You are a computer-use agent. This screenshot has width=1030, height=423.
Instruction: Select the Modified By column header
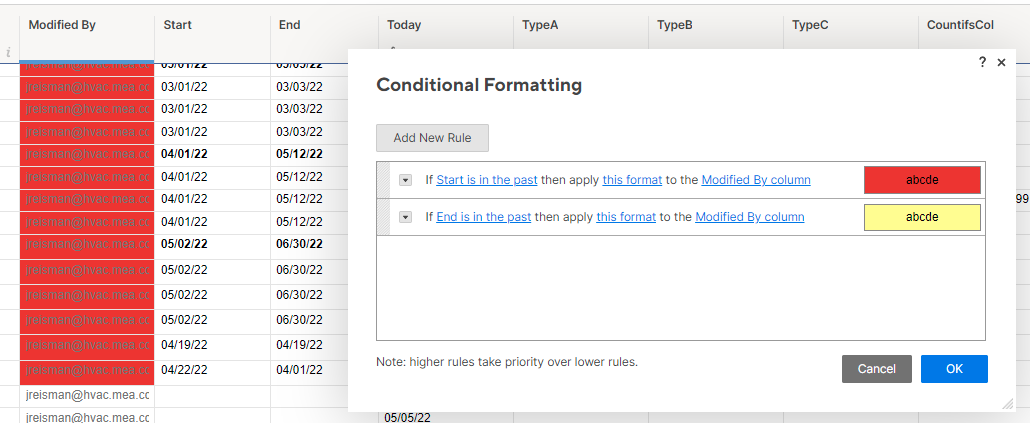[85, 25]
